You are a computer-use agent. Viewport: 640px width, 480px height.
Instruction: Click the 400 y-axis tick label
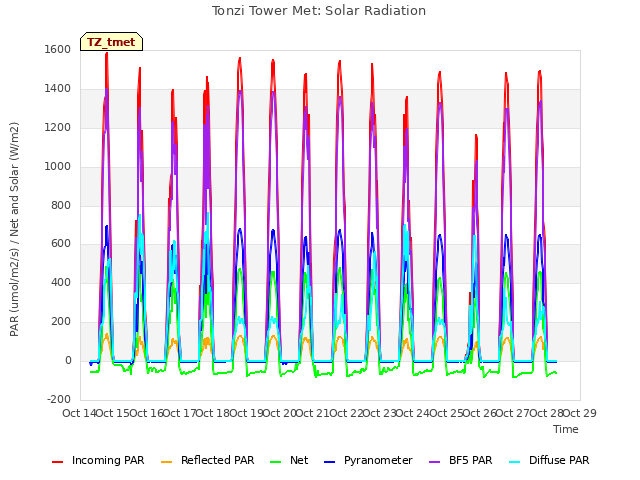tap(61, 282)
